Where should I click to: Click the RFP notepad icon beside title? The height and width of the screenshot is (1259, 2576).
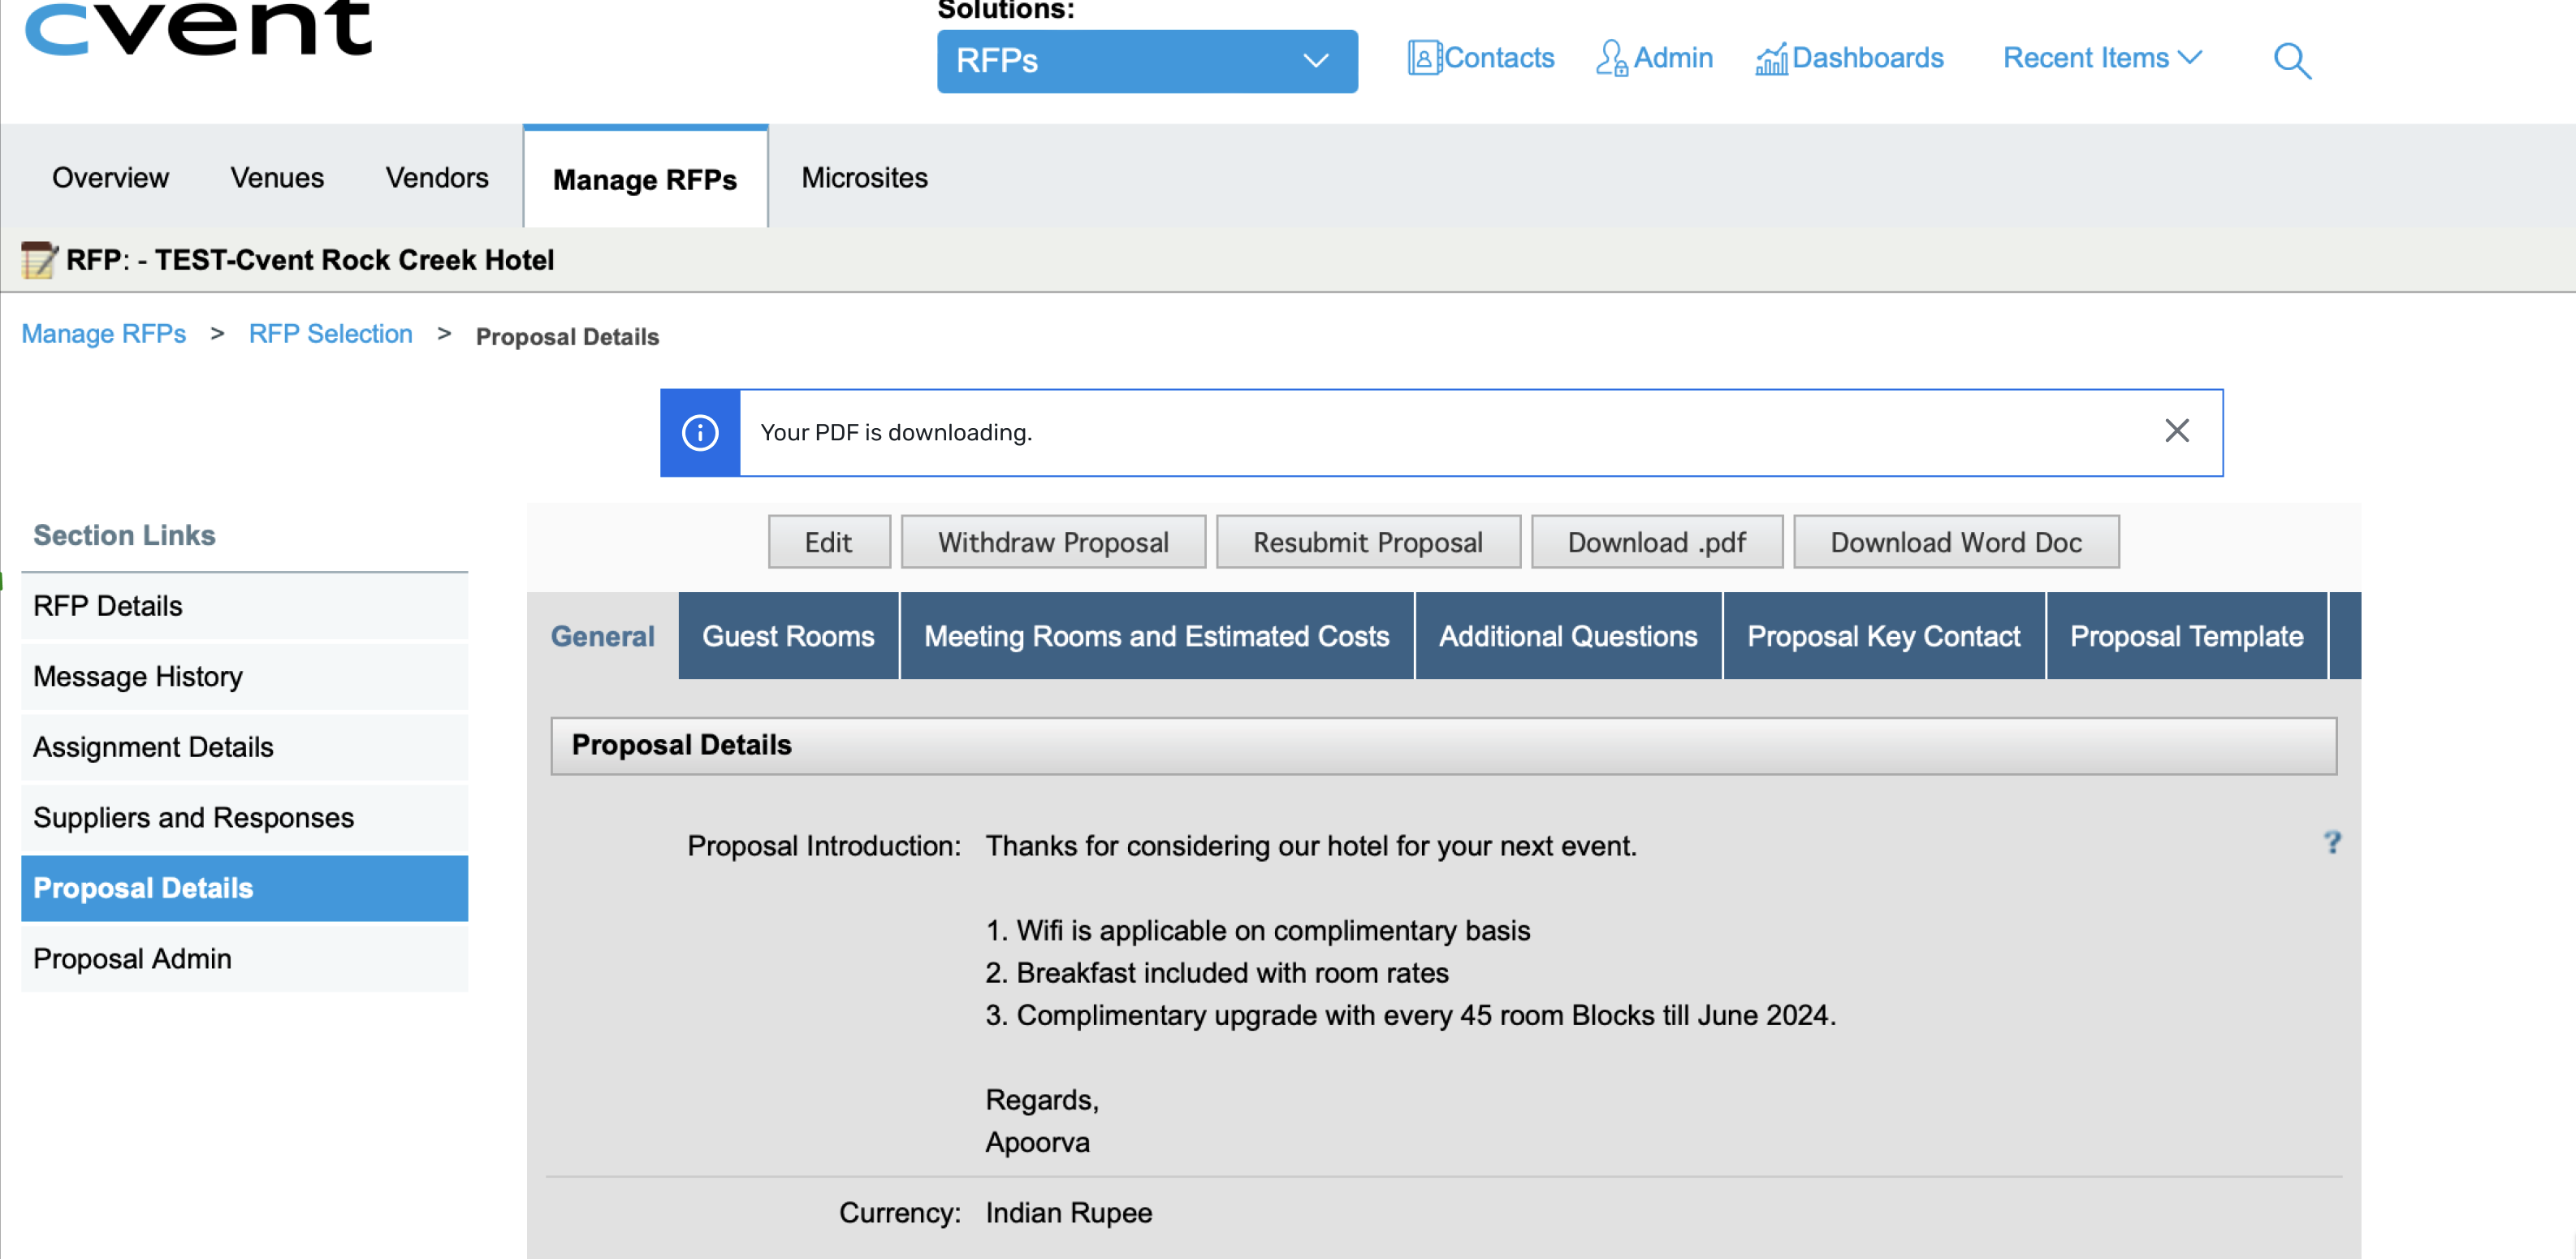click(x=39, y=260)
